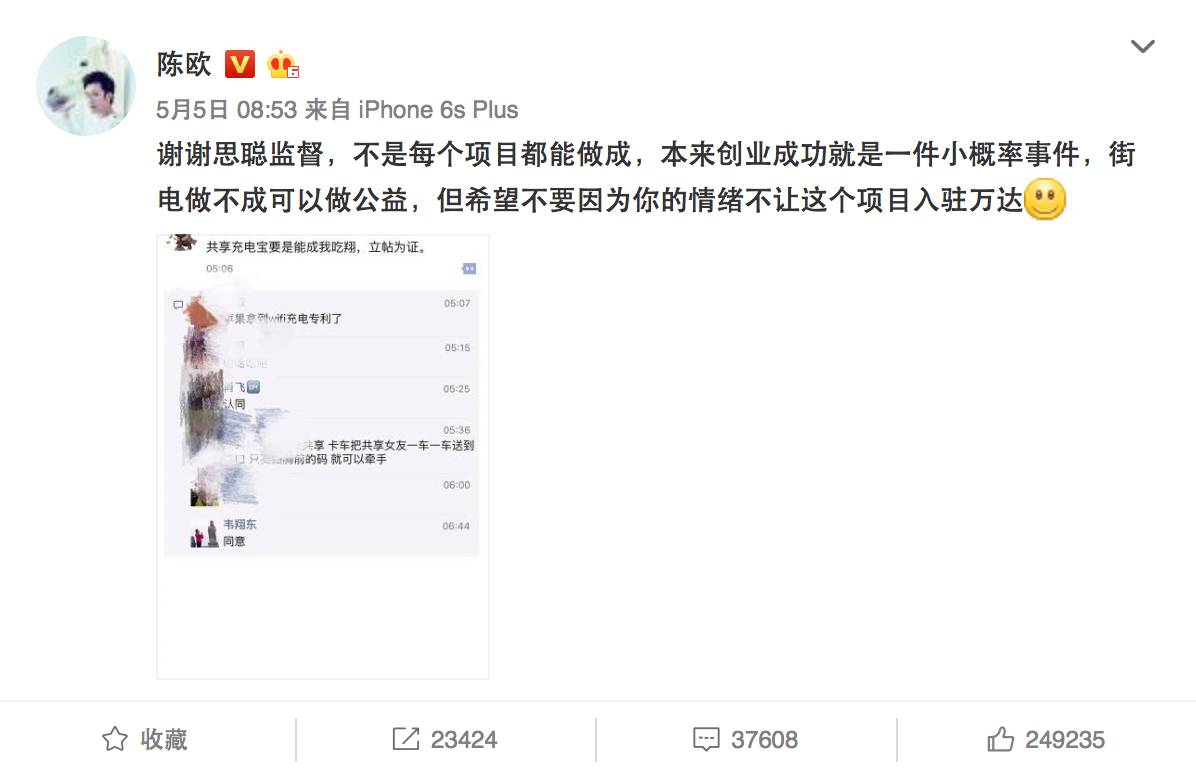
Task: Click the iPhone 6s Plus source link
Action: click(x=439, y=110)
